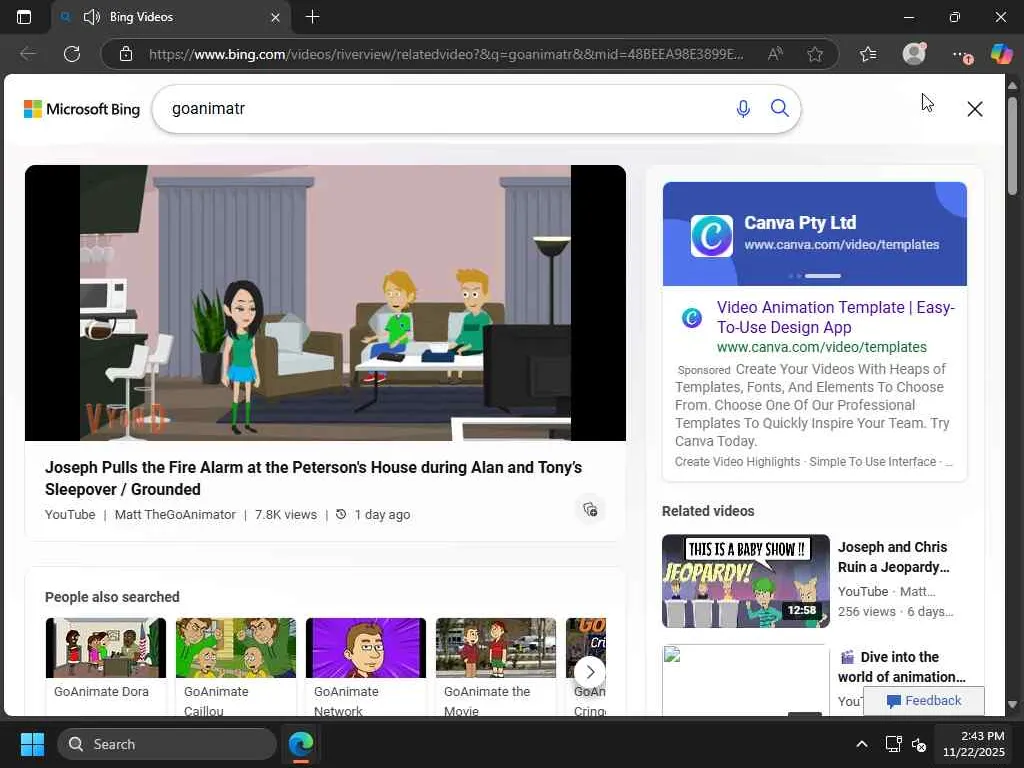The height and width of the screenshot is (768, 1024).
Task: Click the taskbar Search box
Action: pyautogui.click(x=167, y=744)
